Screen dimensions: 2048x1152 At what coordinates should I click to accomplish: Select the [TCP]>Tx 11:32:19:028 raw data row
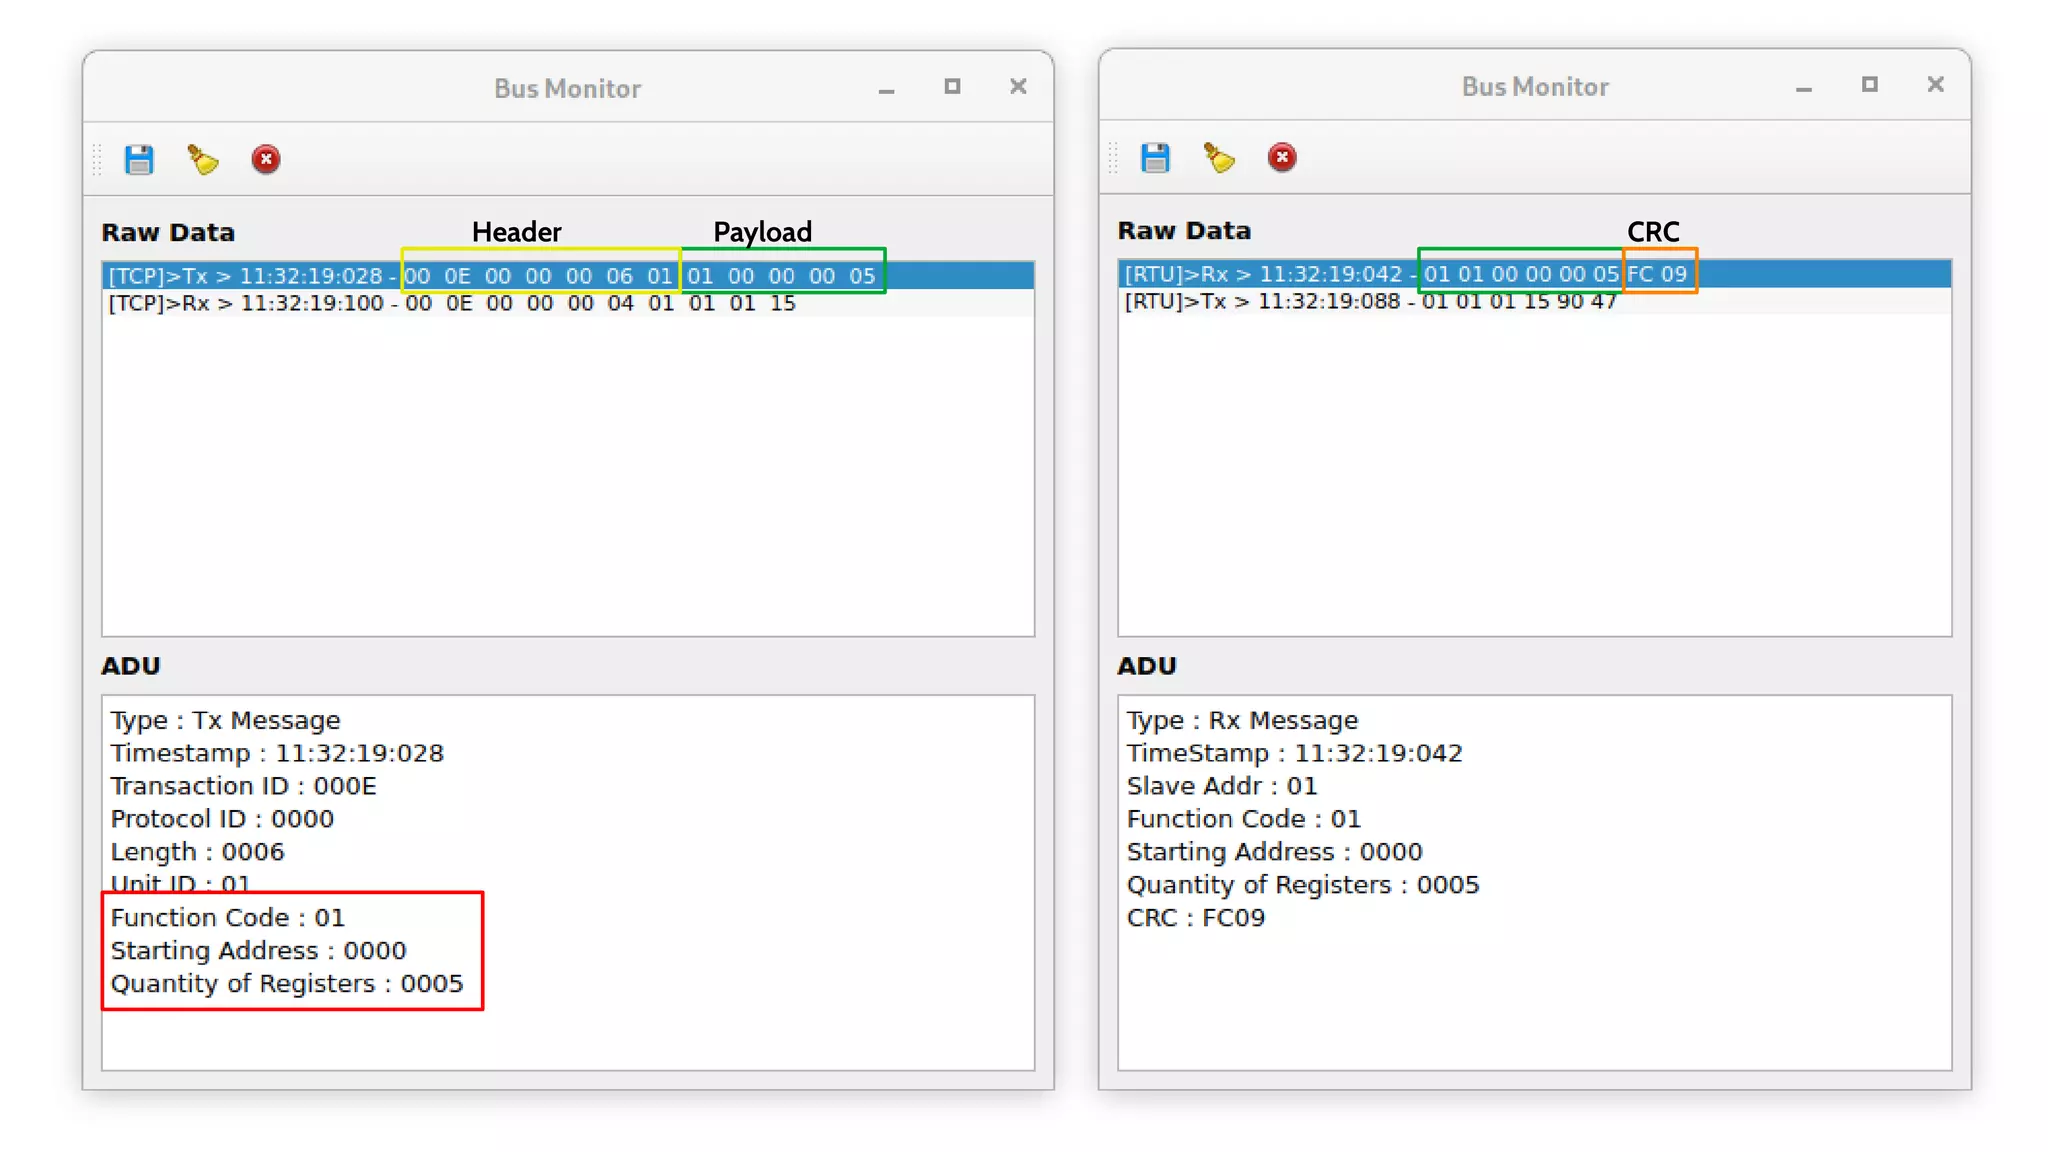pyautogui.click(x=568, y=276)
